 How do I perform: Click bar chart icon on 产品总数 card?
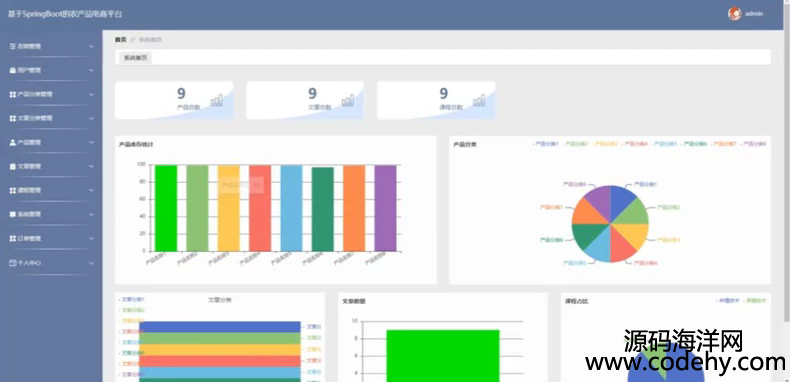tap(217, 100)
